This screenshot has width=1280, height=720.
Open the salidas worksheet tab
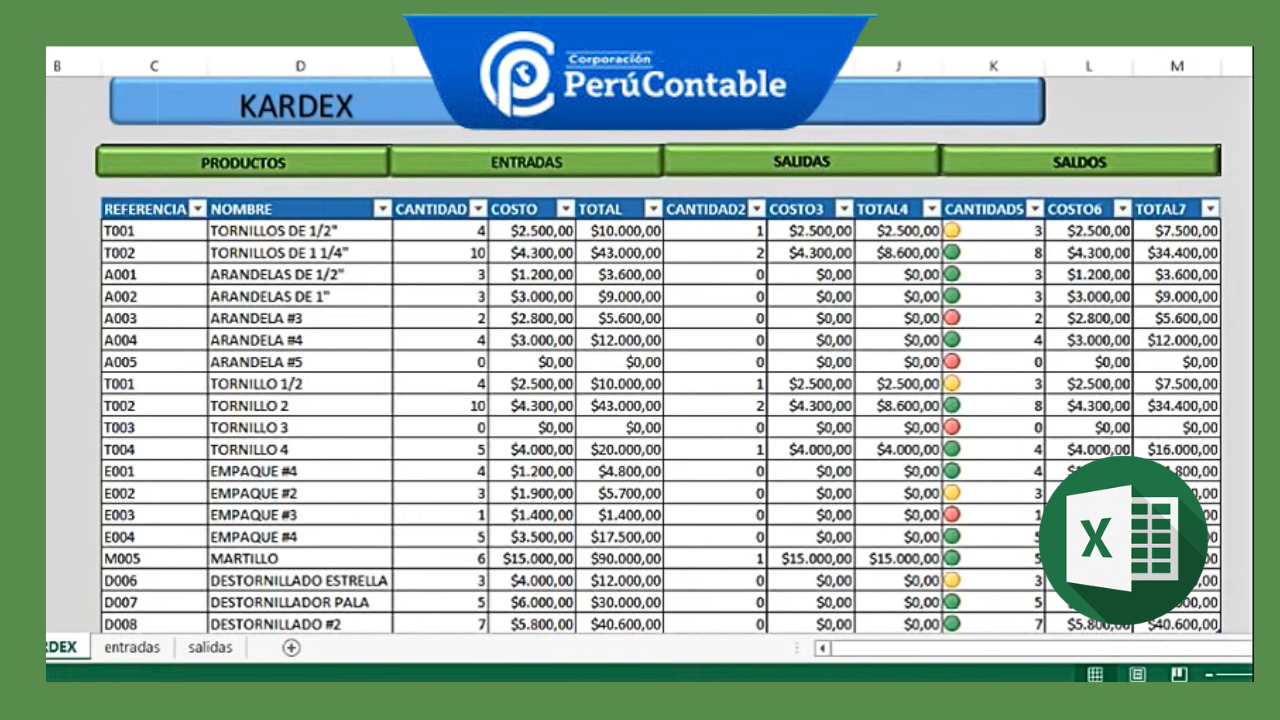[210, 647]
